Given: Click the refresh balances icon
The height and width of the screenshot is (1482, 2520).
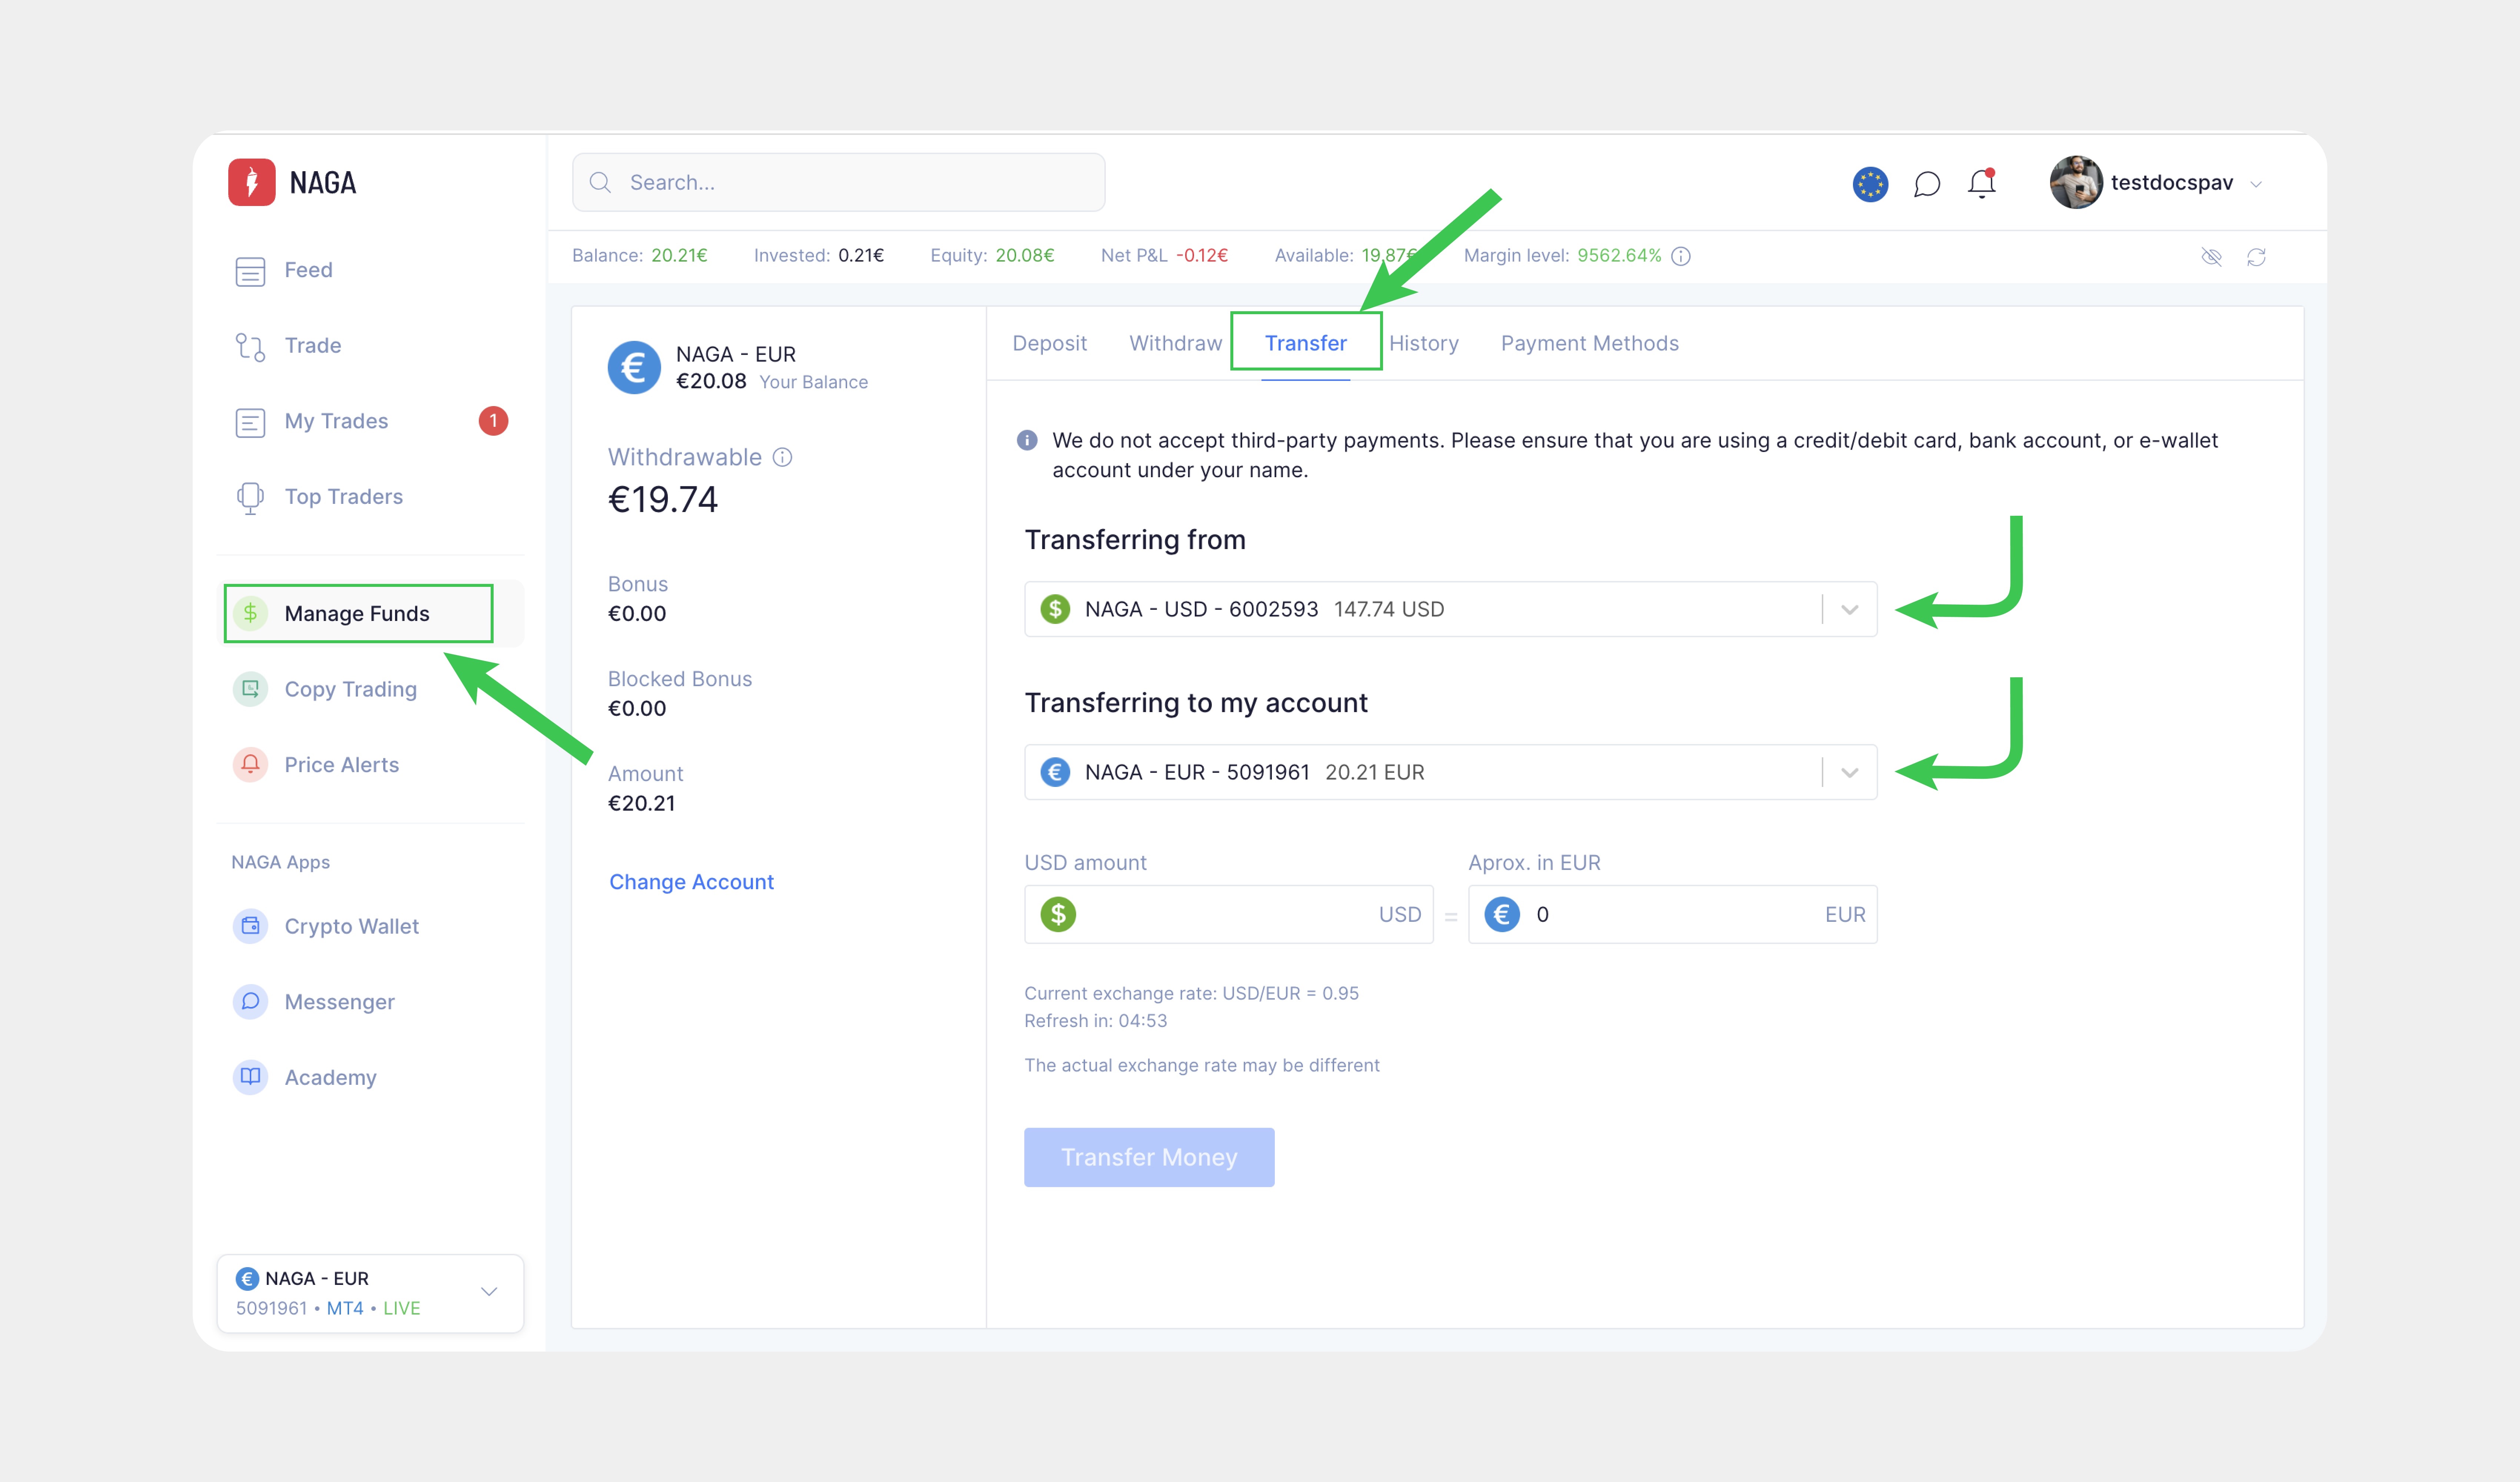Looking at the screenshot, I should [2256, 257].
